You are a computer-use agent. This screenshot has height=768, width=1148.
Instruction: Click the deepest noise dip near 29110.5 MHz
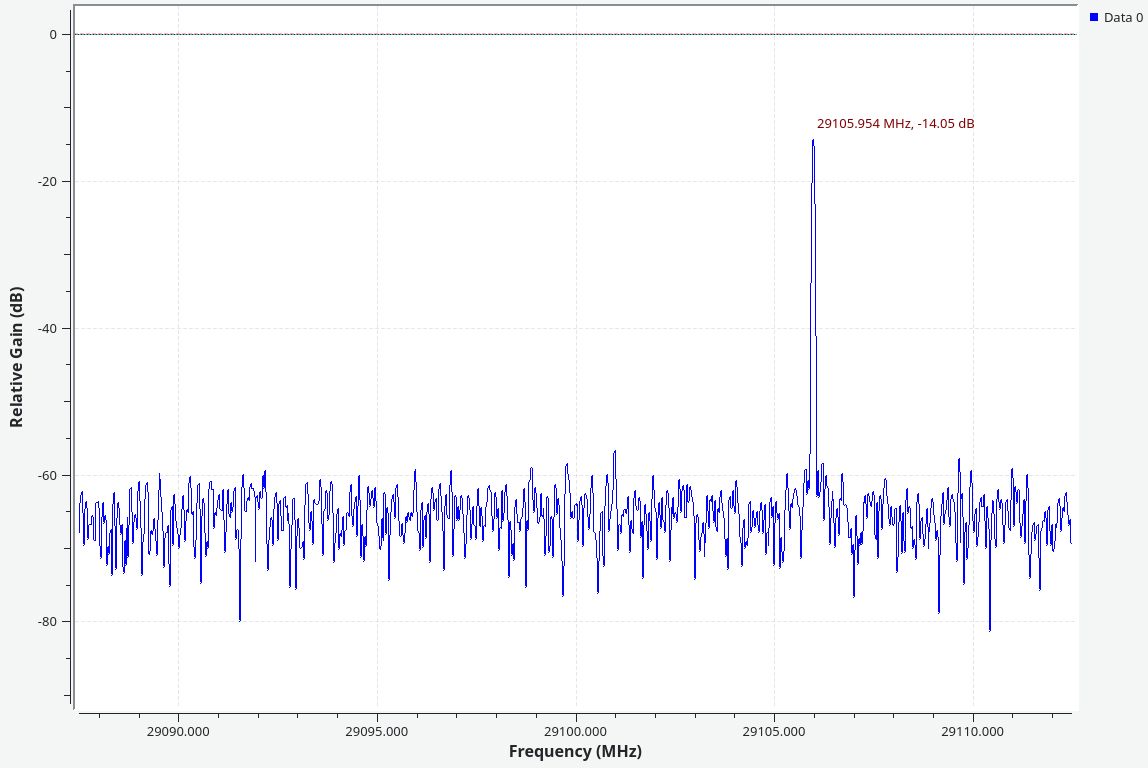990,629
